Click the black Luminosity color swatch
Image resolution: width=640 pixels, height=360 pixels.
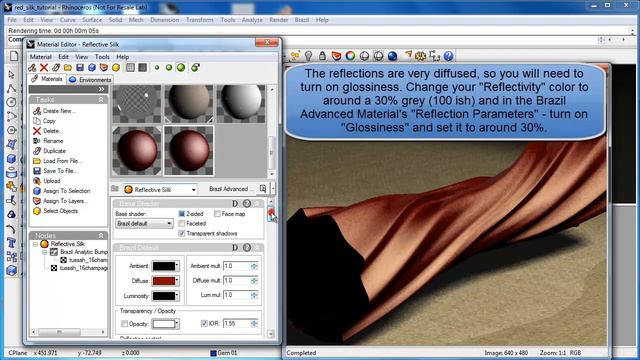[x=163, y=296]
